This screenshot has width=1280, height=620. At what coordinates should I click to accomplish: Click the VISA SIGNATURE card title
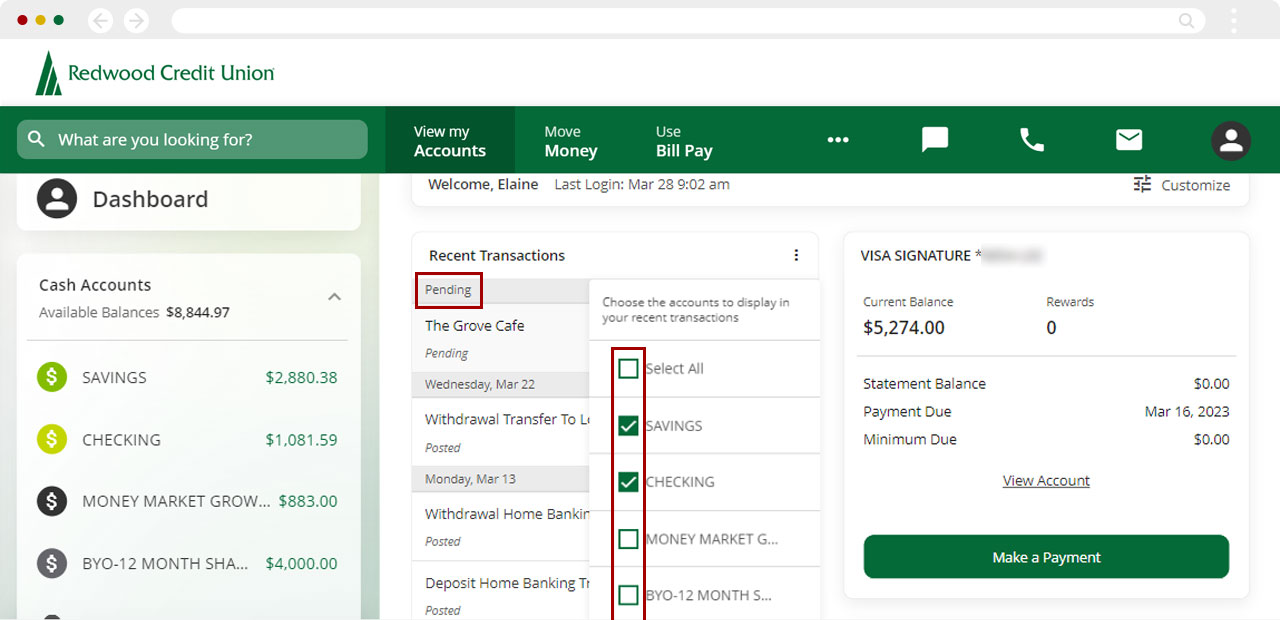[x=915, y=256]
